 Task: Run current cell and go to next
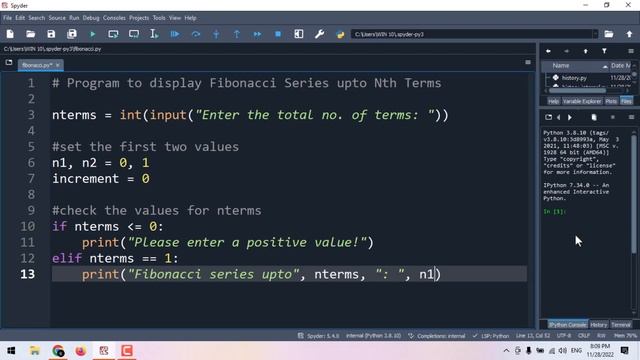point(134,34)
